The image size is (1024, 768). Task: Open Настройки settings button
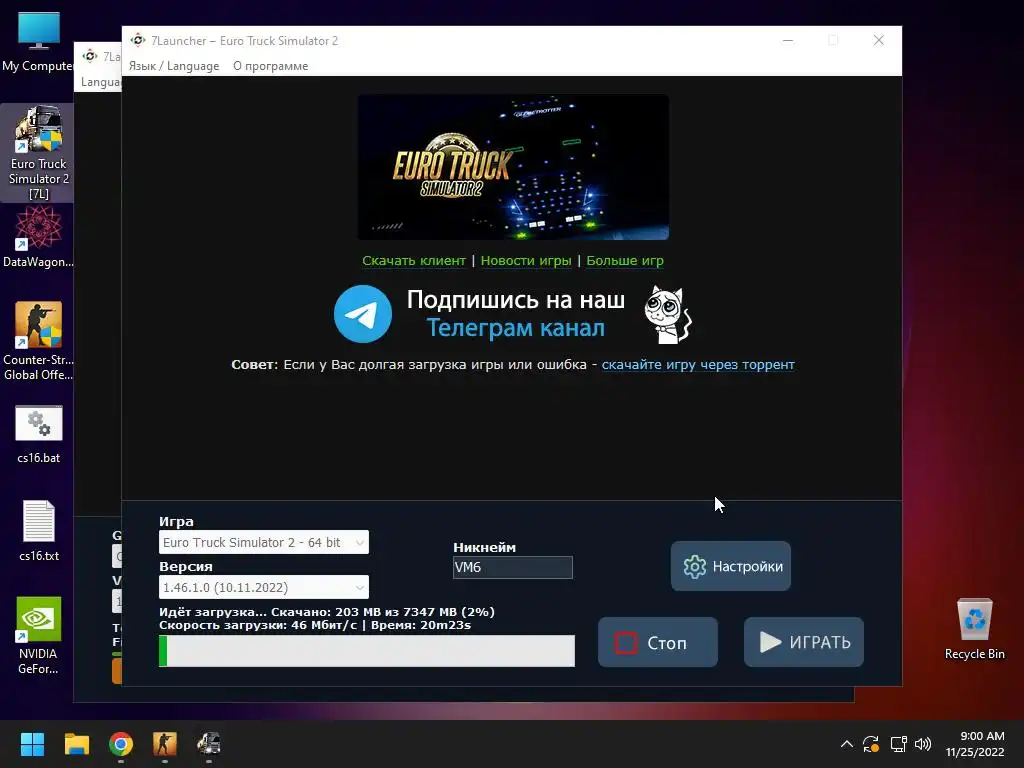(x=731, y=566)
